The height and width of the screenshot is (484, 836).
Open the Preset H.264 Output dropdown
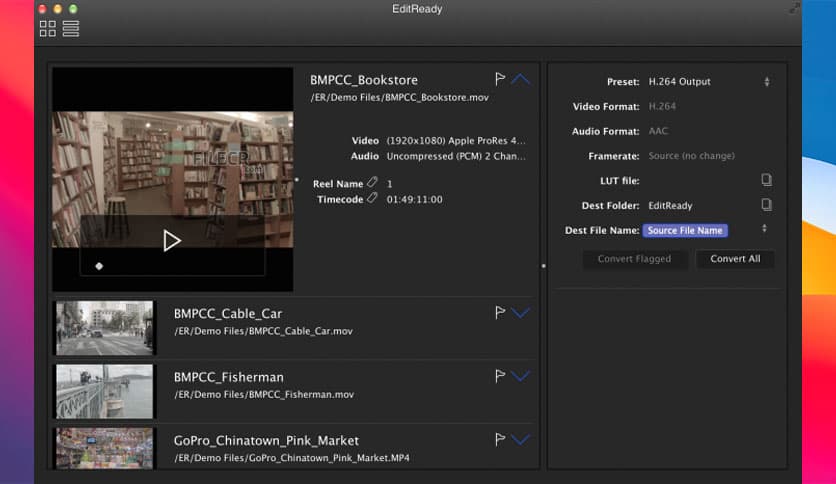click(x=766, y=82)
